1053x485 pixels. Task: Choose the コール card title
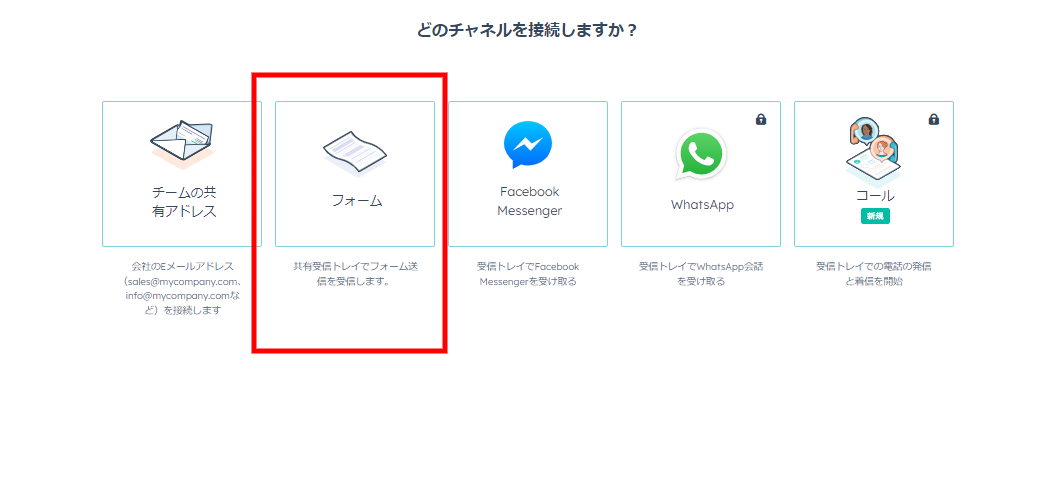point(874,196)
